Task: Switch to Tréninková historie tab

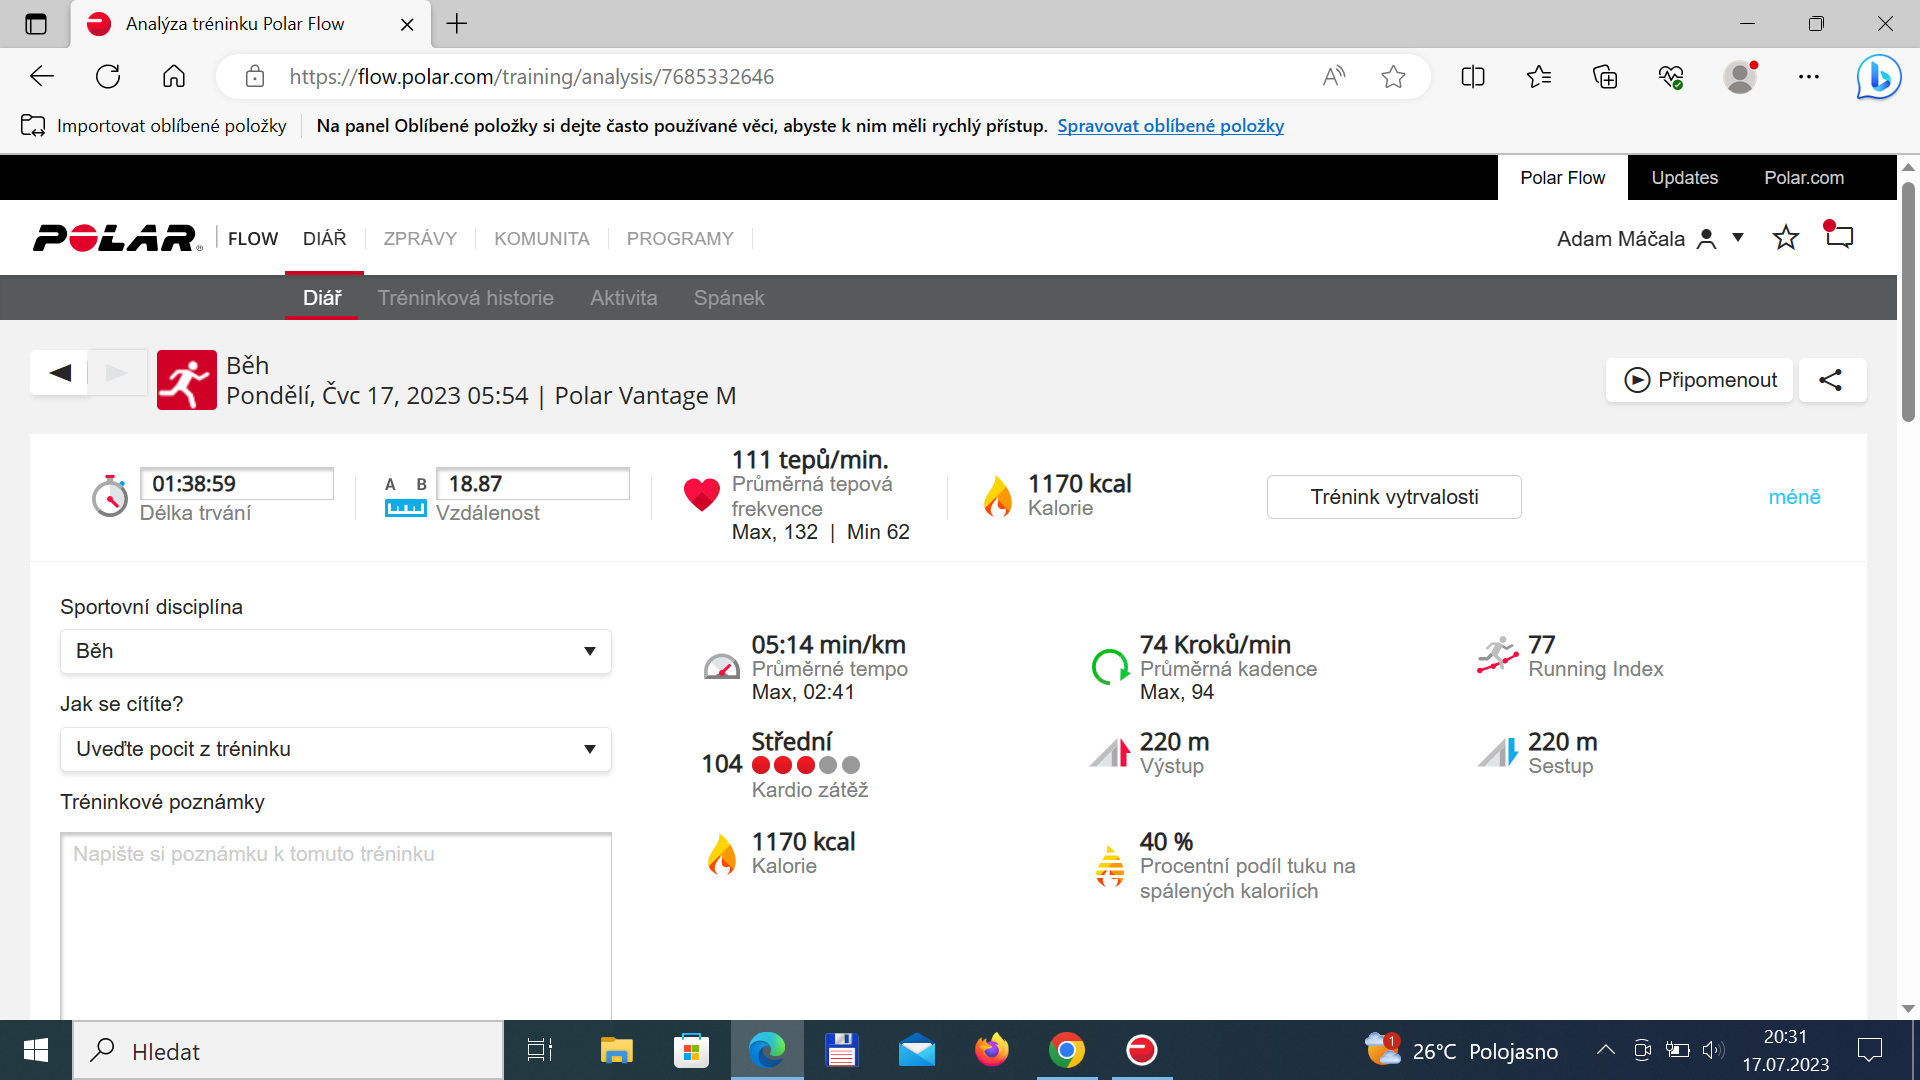Action: (x=465, y=298)
